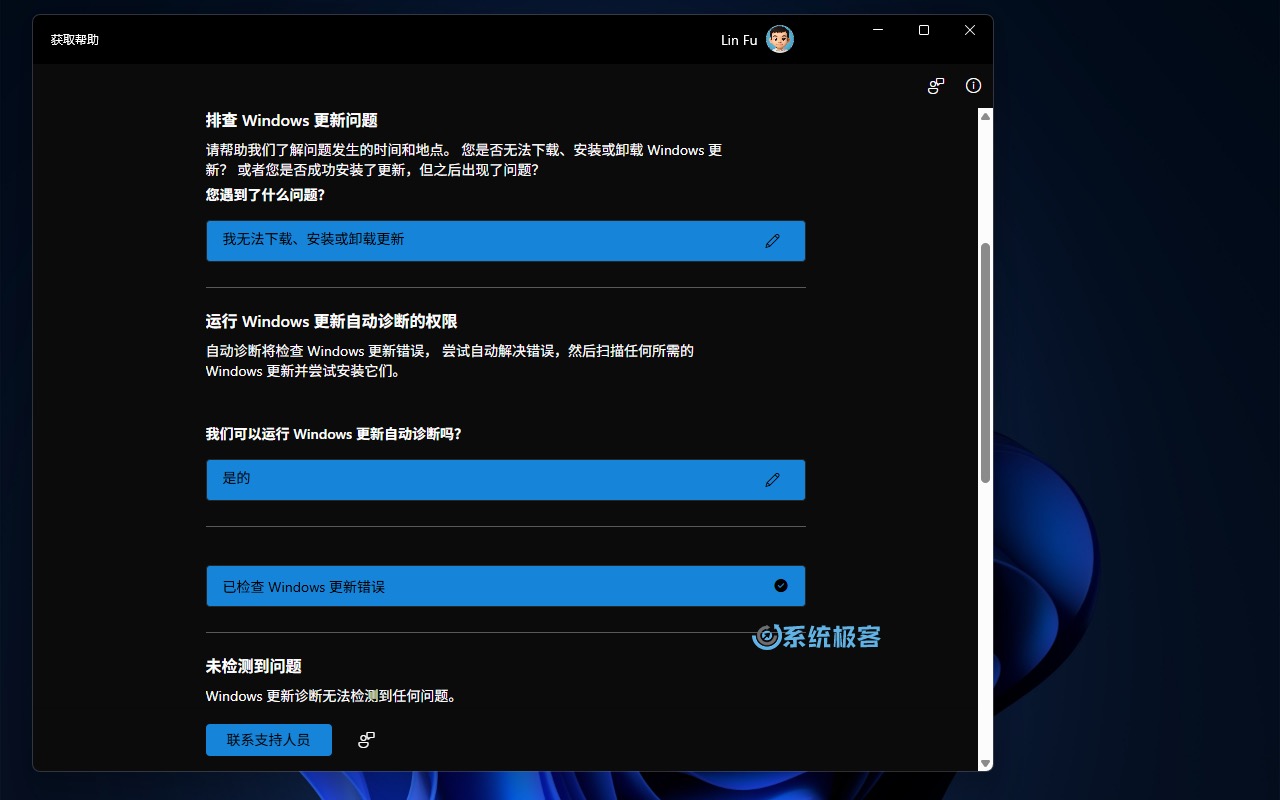Open the user avatar picture for Lin Fu
Viewport: 1280px width, 800px height.
[x=780, y=40]
